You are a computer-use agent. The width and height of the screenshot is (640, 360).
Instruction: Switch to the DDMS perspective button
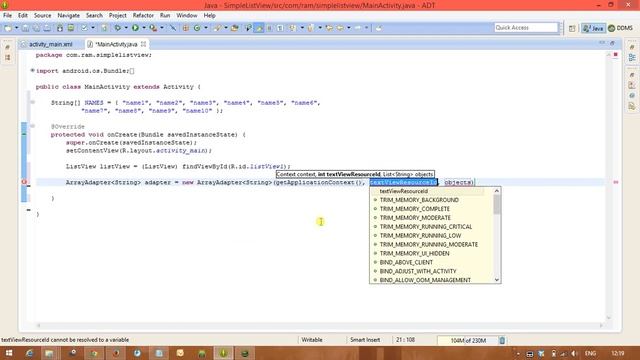[620, 28]
